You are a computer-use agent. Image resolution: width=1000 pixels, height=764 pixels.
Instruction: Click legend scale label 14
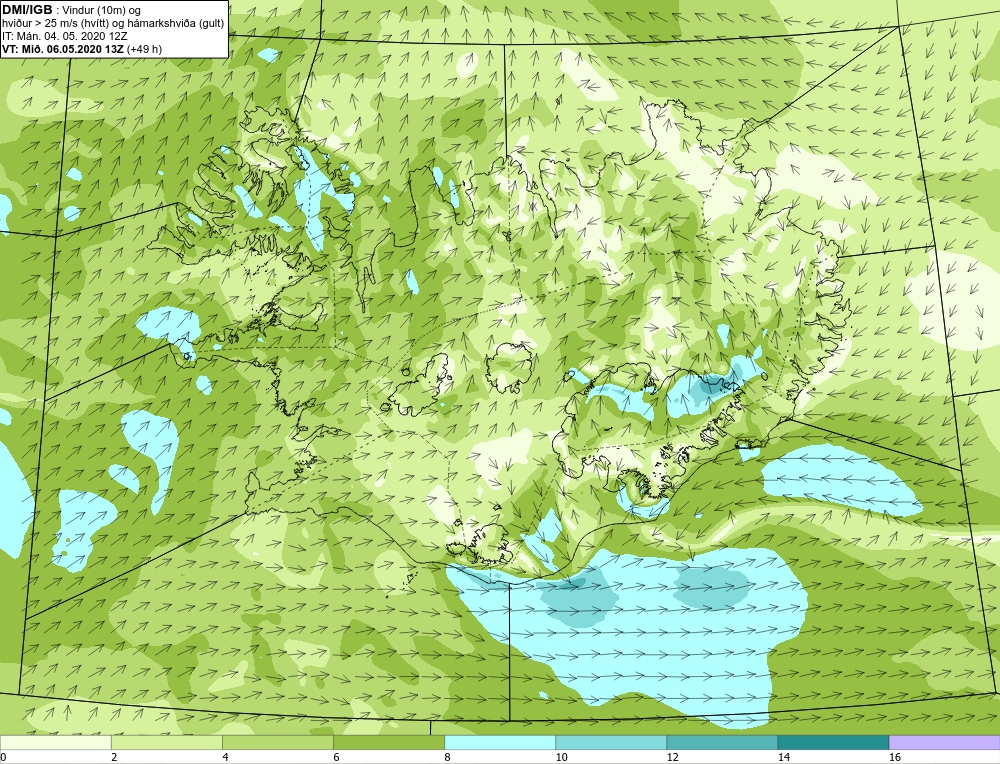[x=783, y=757]
